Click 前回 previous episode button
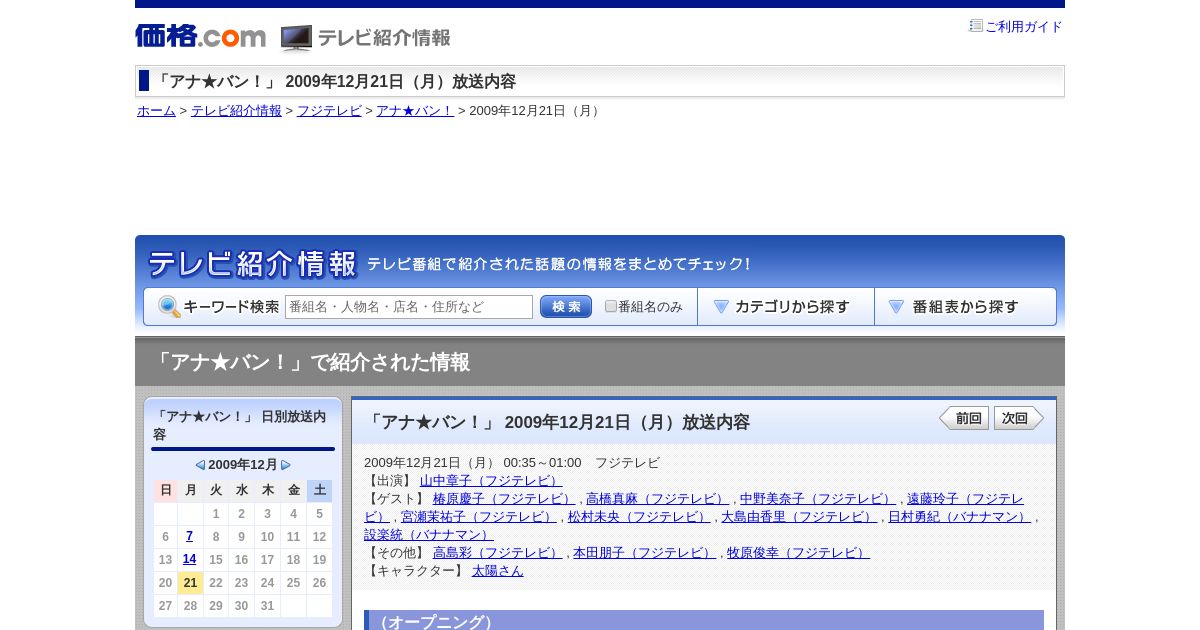Screen dimensions: 1200x630 pos(964,418)
